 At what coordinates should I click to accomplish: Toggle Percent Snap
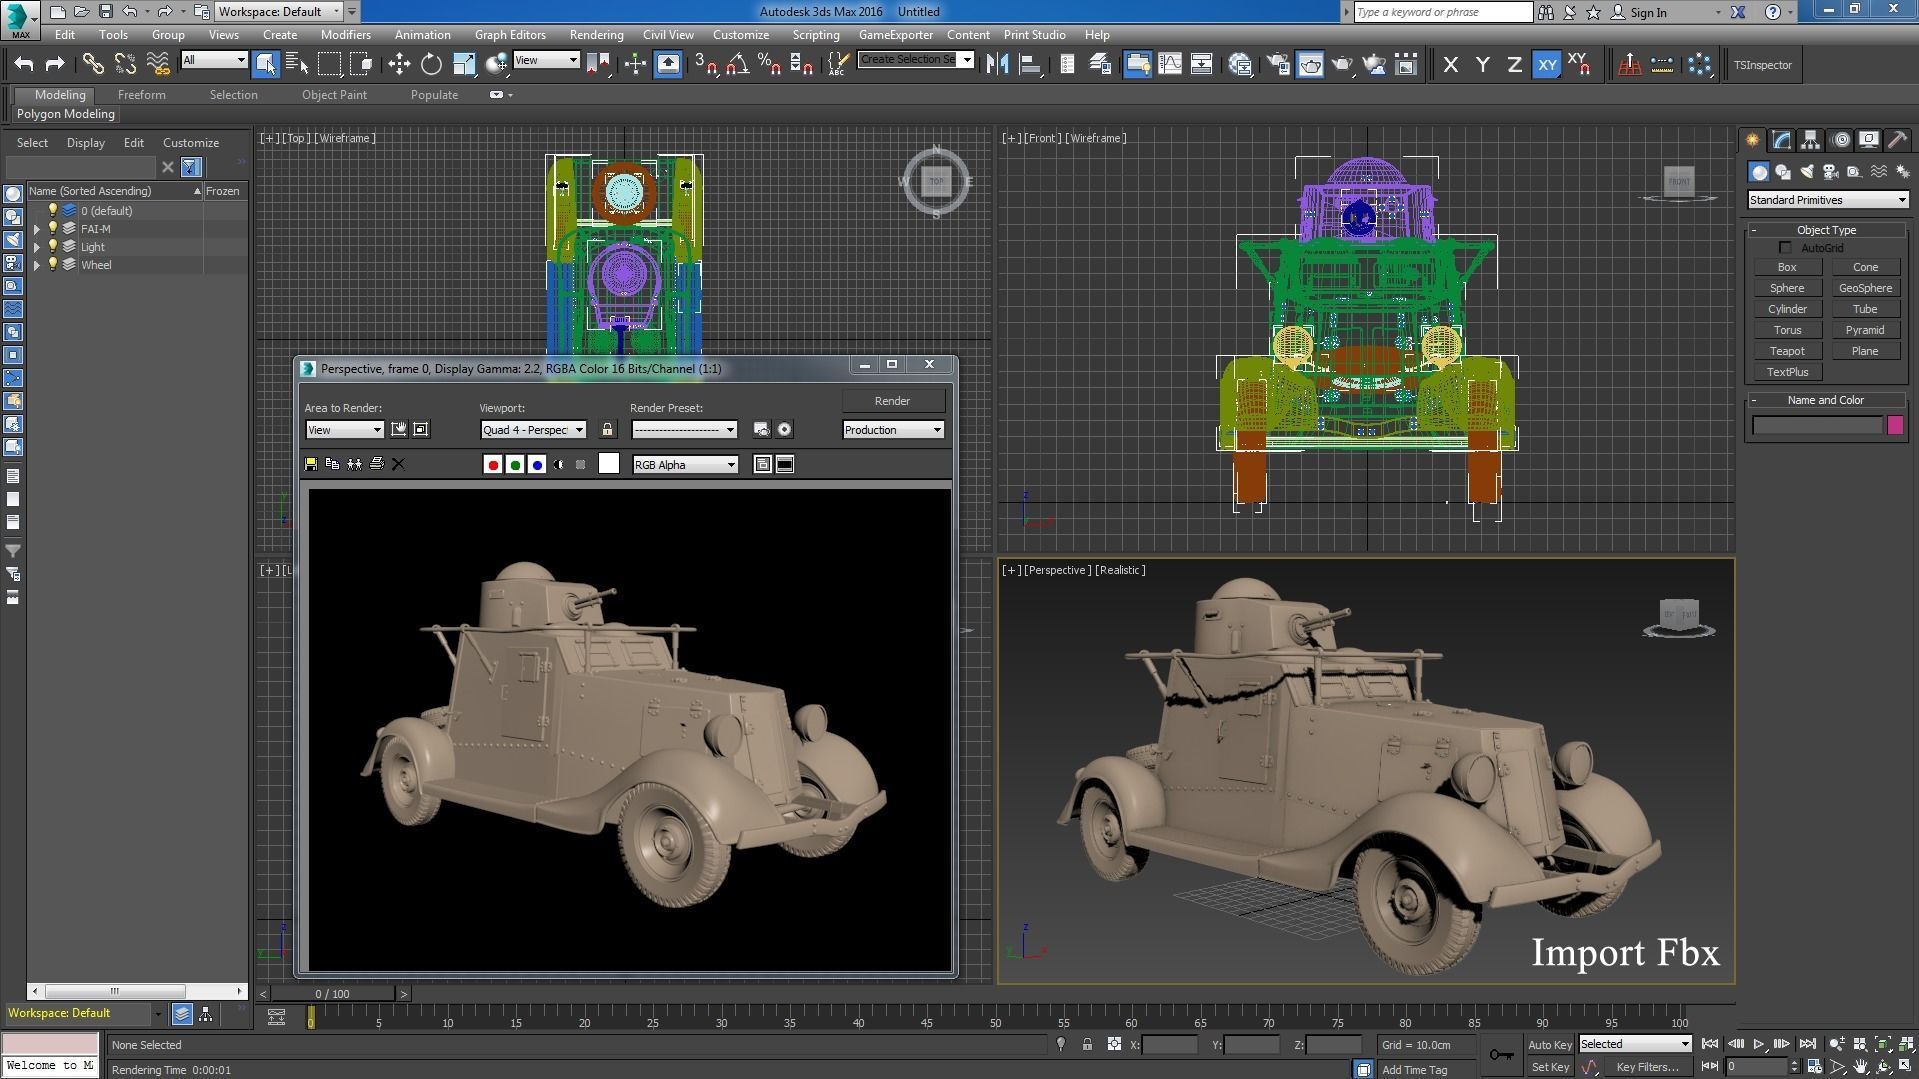click(x=770, y=65)
